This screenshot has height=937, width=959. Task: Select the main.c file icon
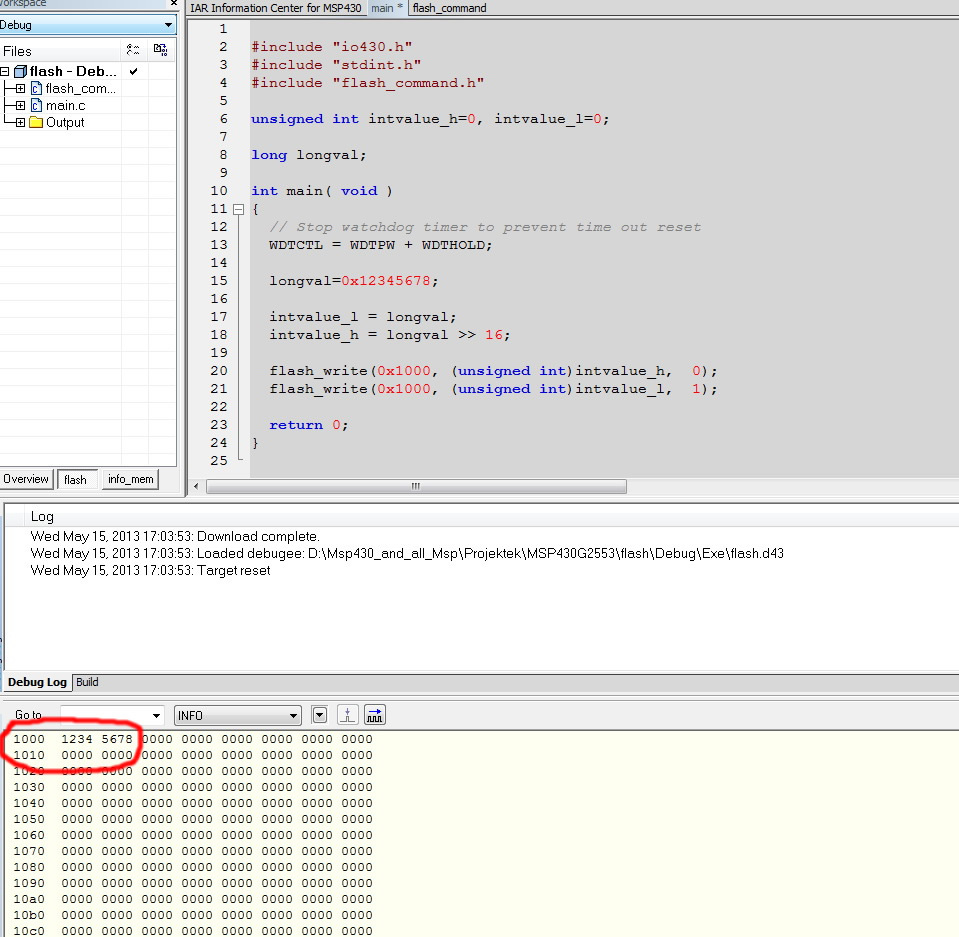[36, 105]
